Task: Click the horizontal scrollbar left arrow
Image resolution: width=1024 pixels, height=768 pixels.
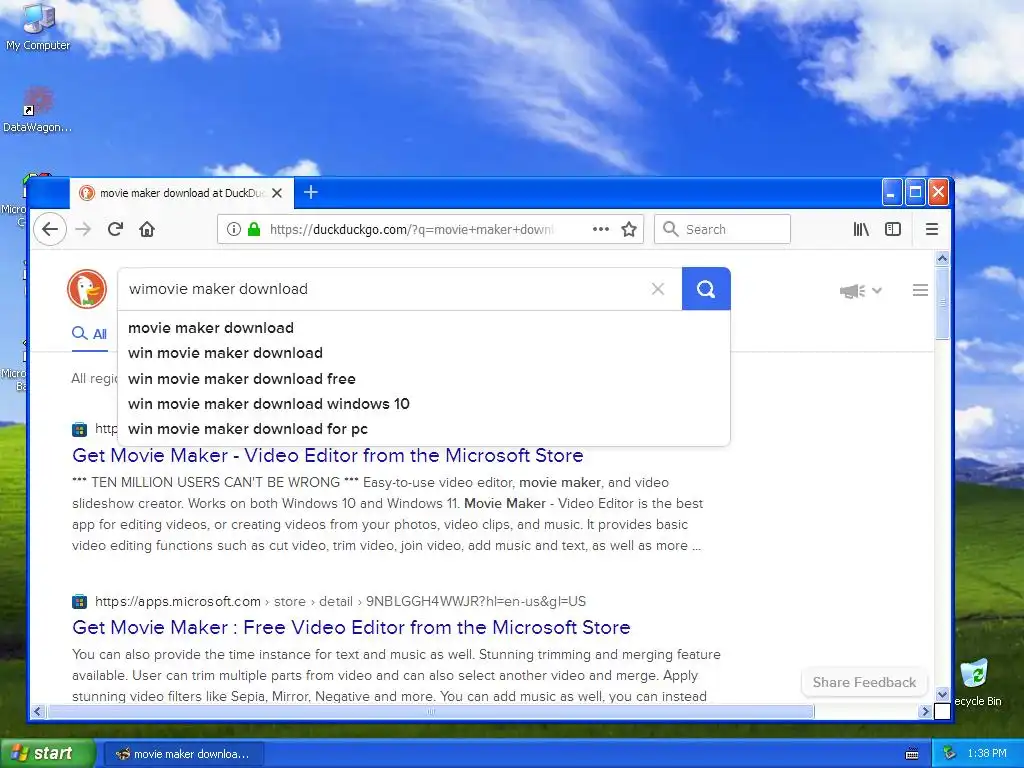Action: click(37, 711)
